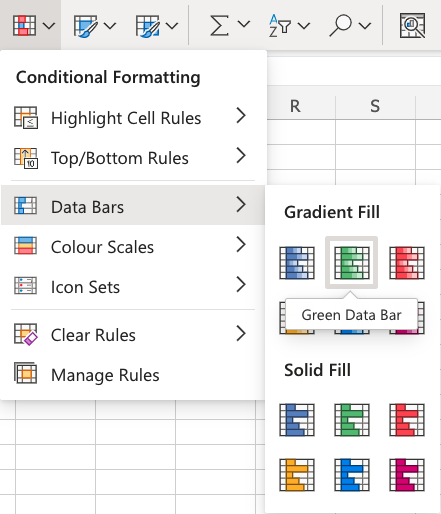Select the gradient blue data bar
This screenshot has width=441, height=514.
point(297,263)
